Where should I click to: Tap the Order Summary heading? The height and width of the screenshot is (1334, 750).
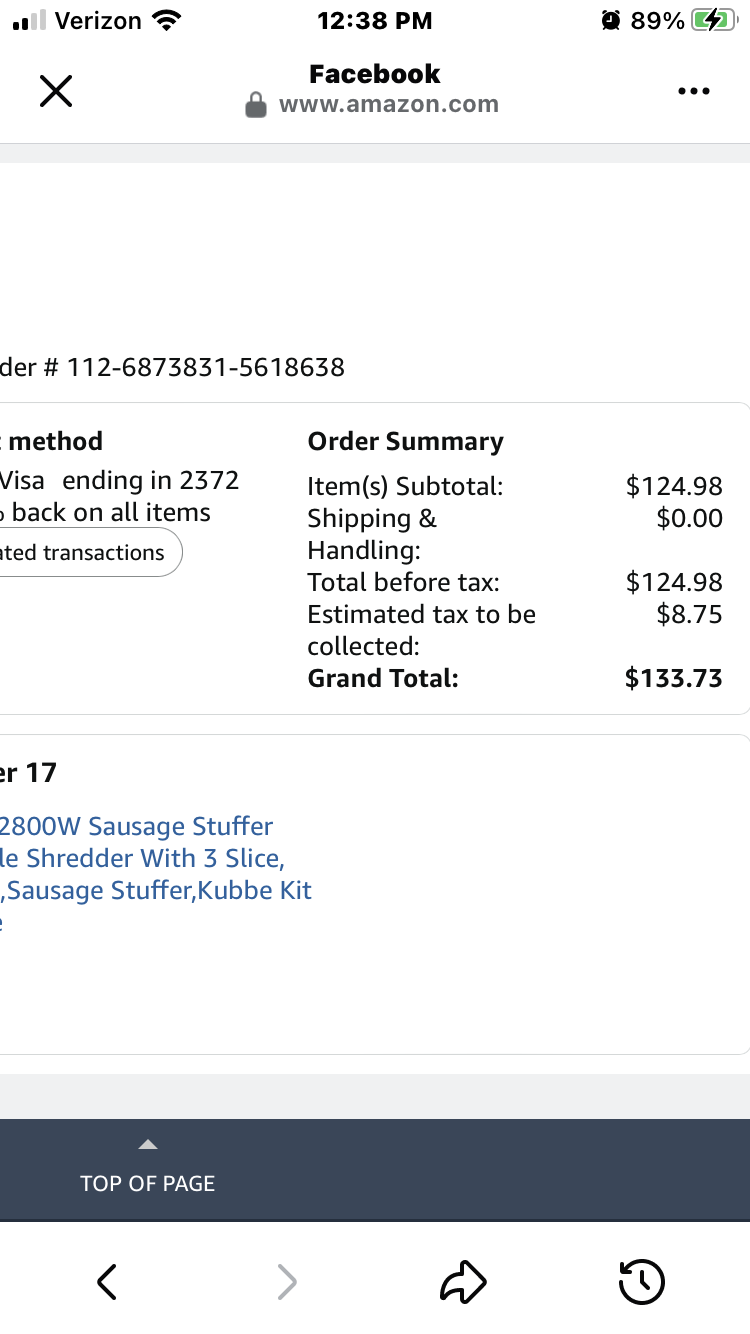[x=405, y=442]
